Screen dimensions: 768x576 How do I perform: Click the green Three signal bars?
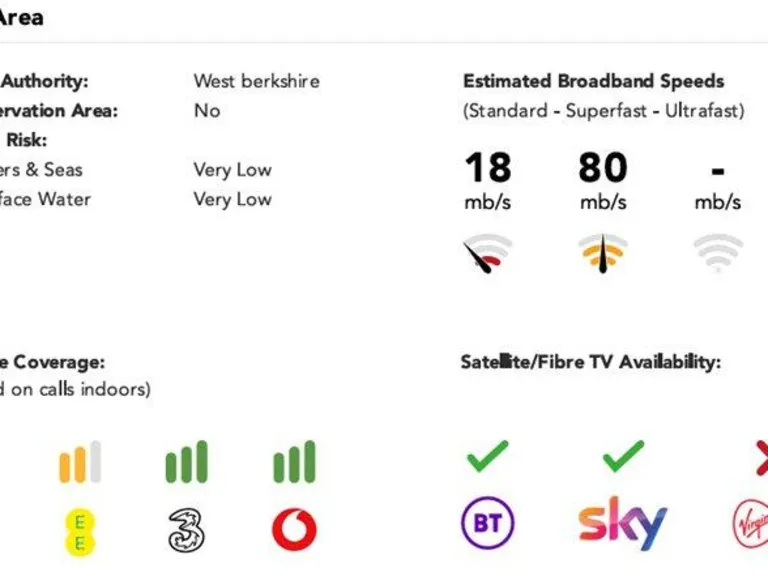click(187, 462)
